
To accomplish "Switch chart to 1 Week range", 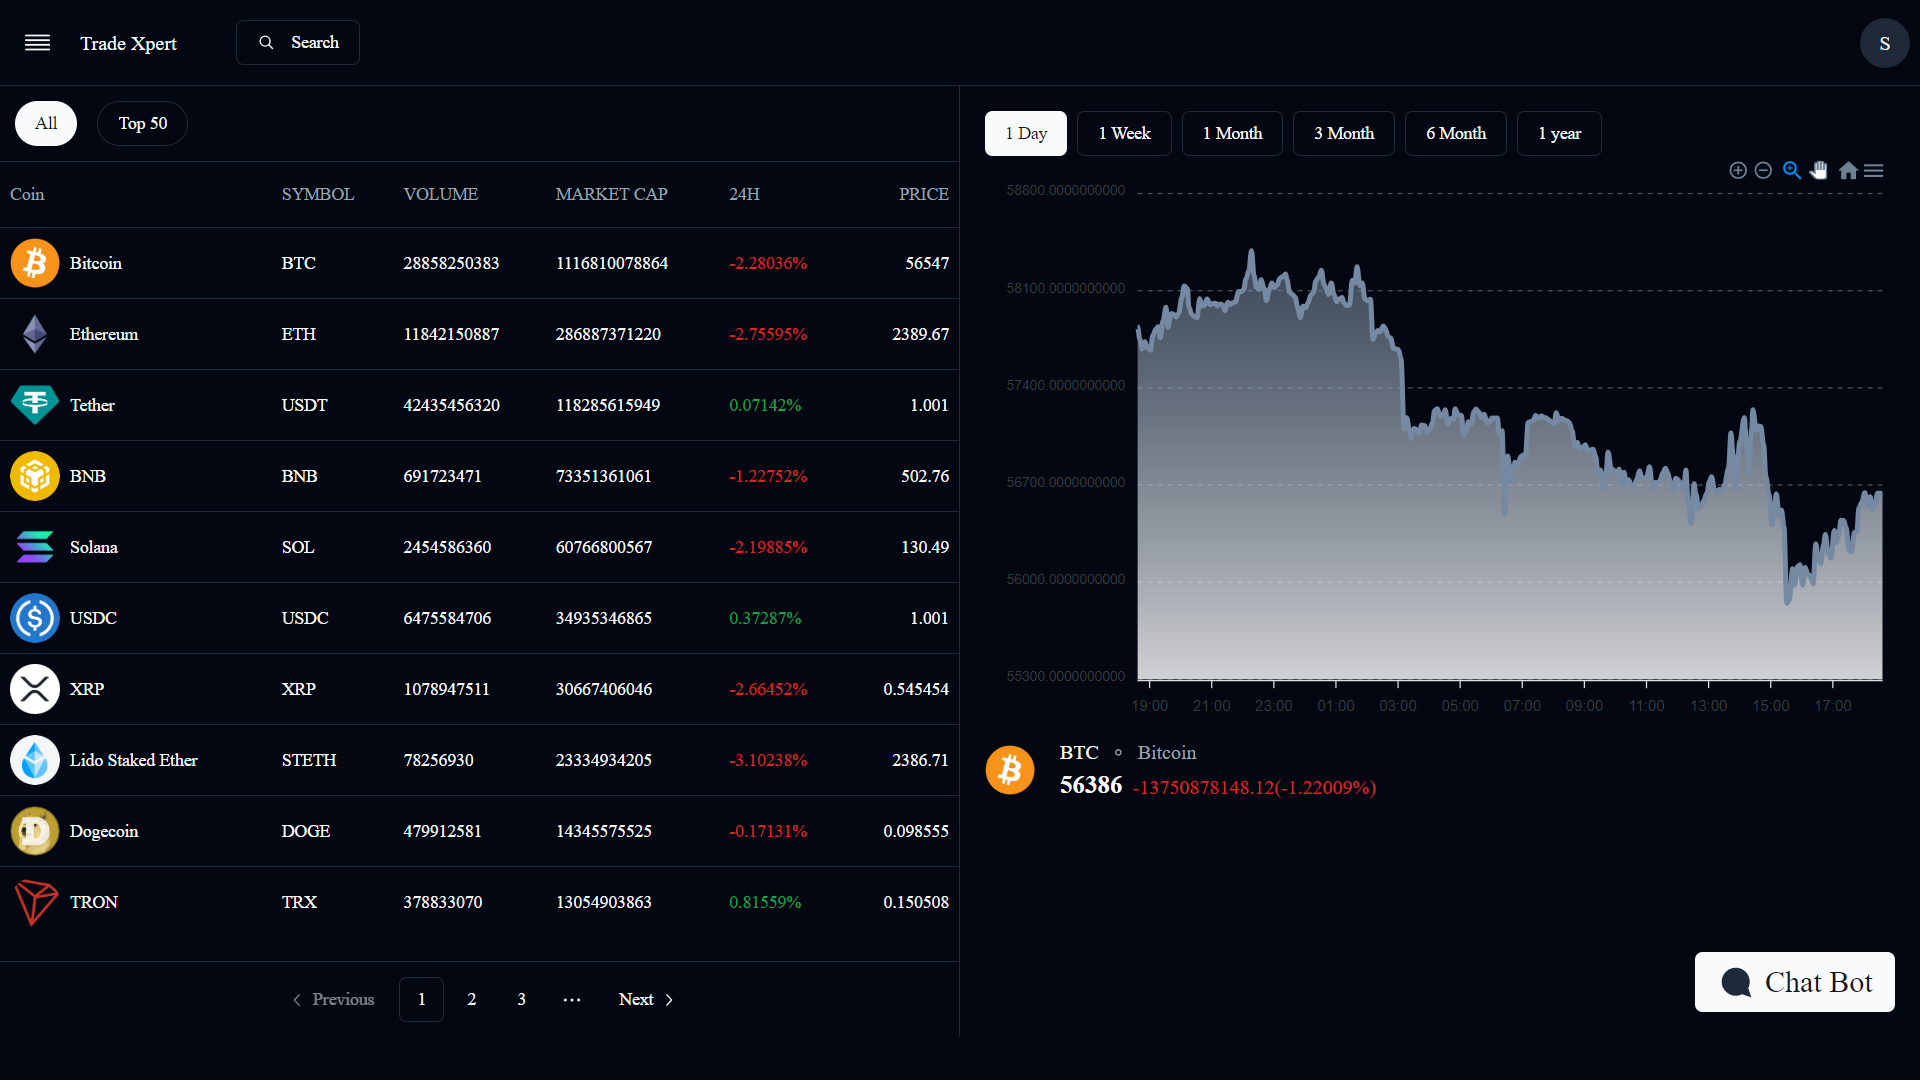I will click(1124, 133).
